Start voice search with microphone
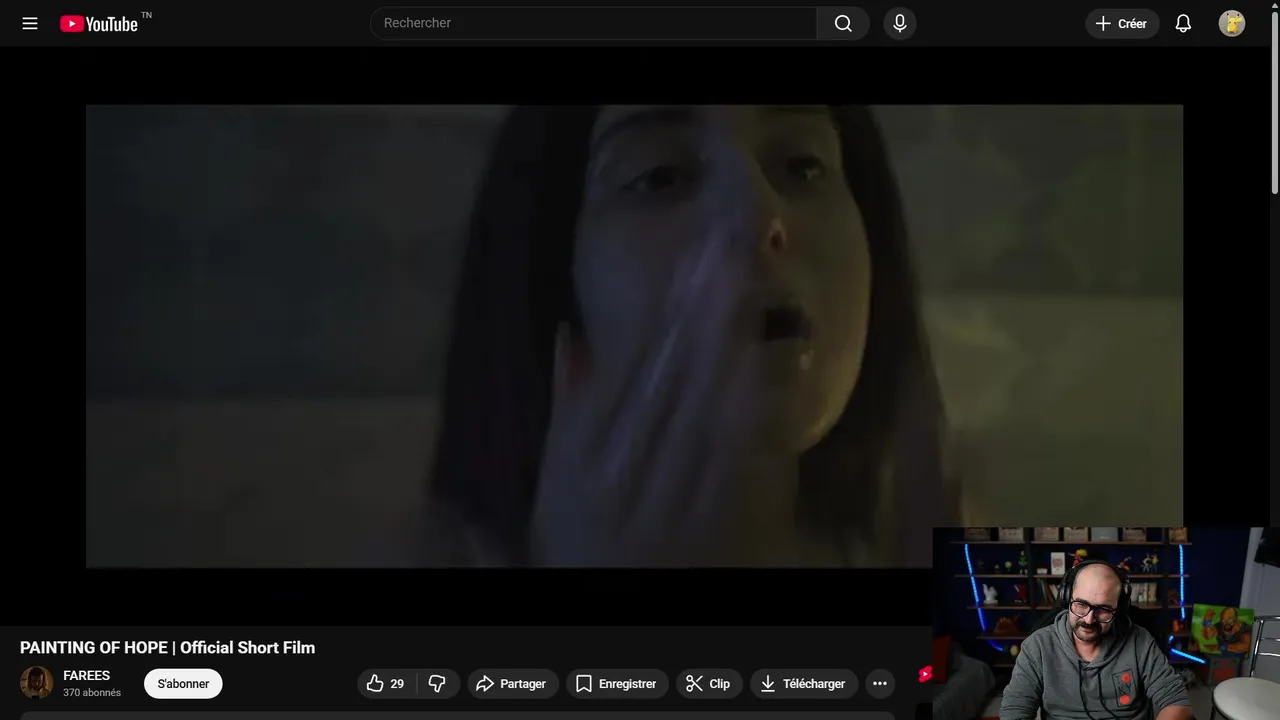The width and height of the screenshot is (1280, 720). [x=900, y=23]
